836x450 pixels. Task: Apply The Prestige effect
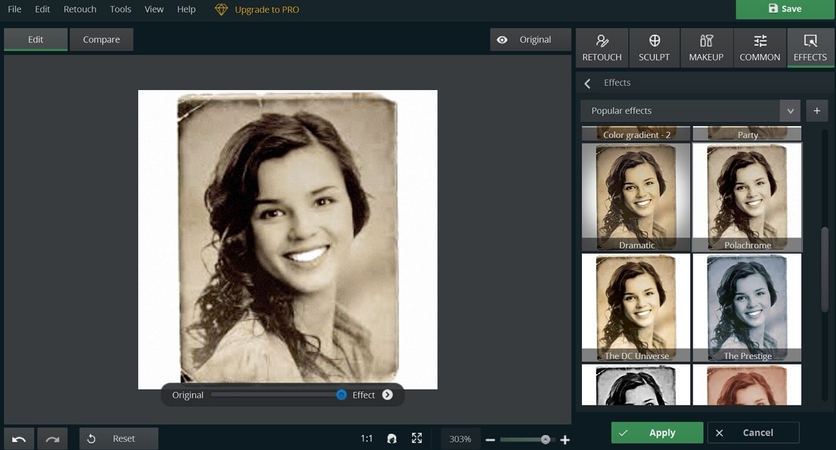tap(747, 308)
